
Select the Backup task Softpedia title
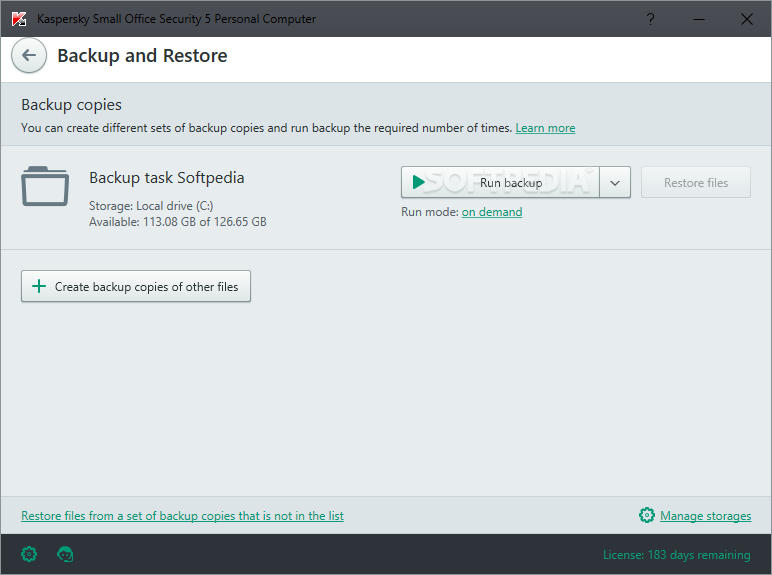point(166,177)
